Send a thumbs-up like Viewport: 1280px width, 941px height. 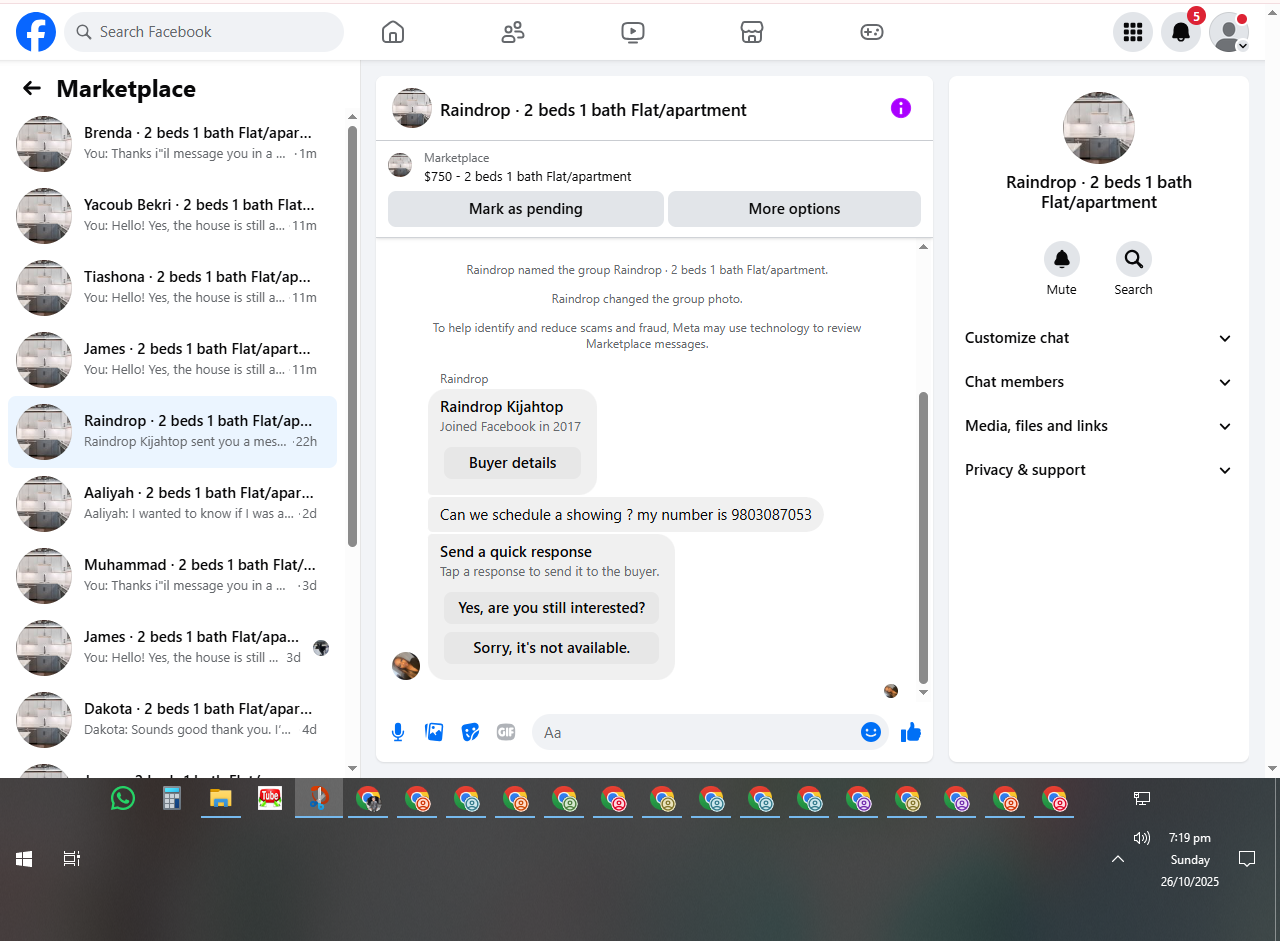(910, 733)
